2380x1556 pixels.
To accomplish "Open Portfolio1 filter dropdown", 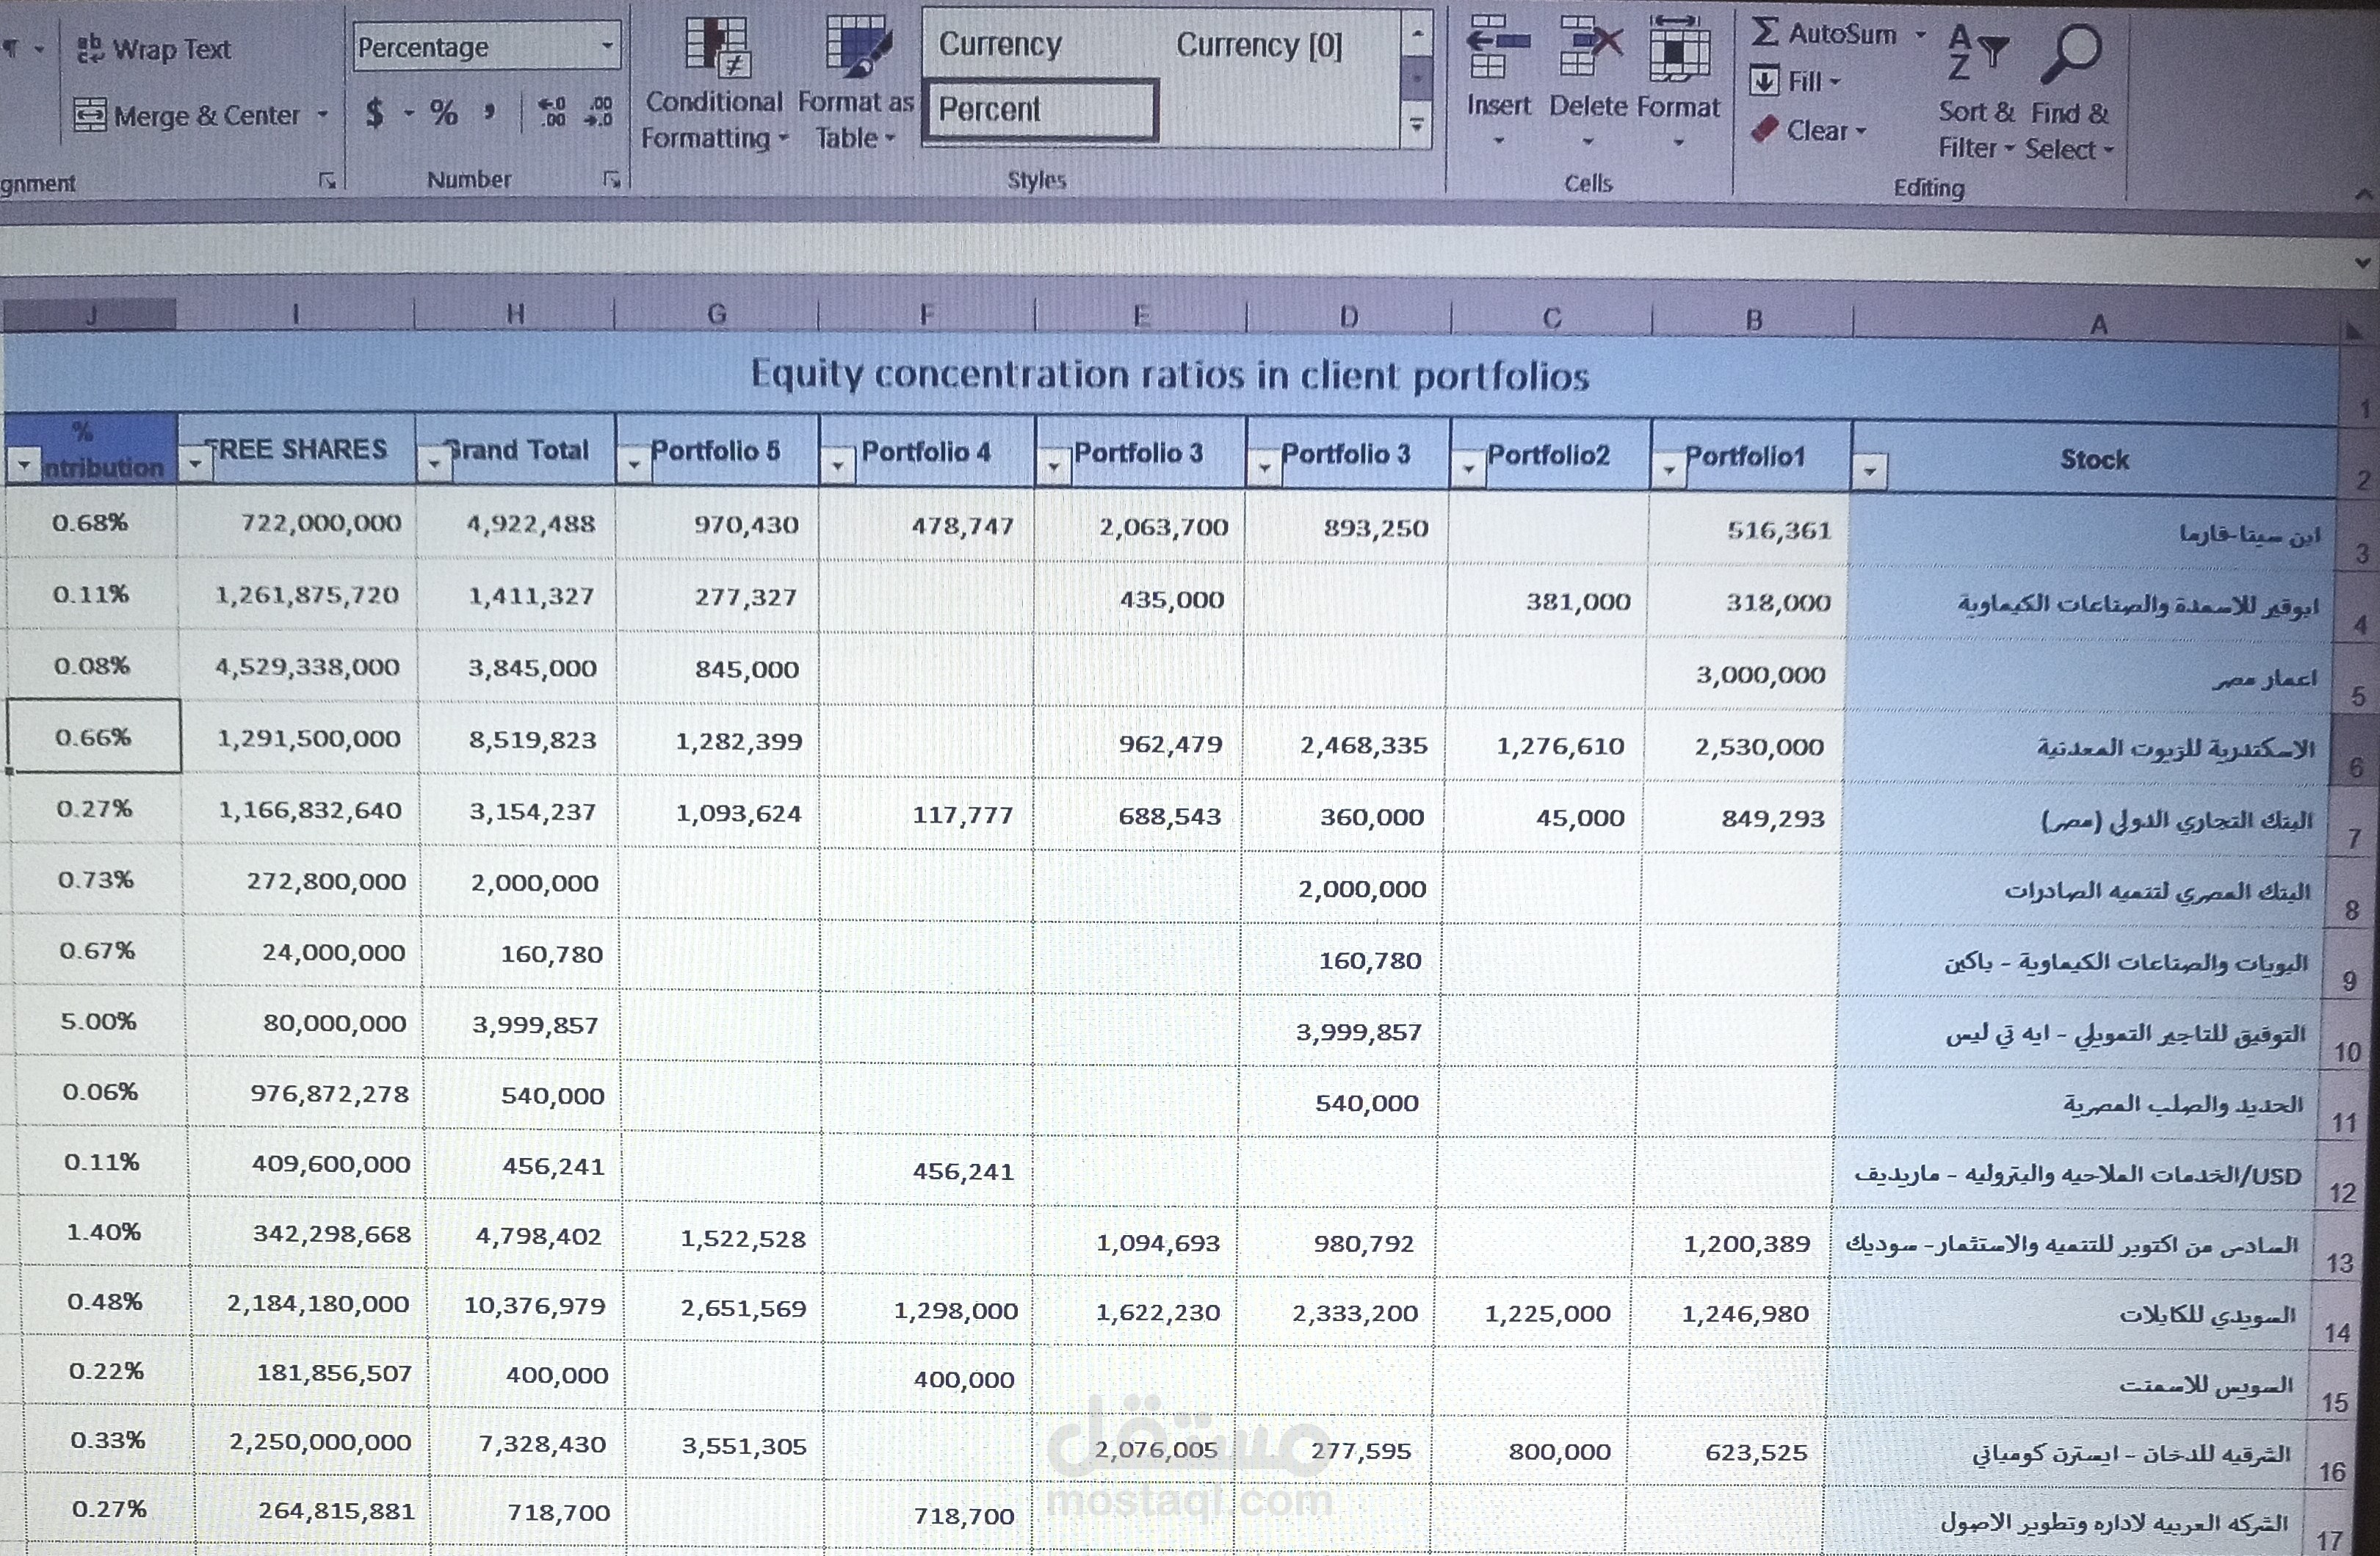I will [x=1668, y=469].
